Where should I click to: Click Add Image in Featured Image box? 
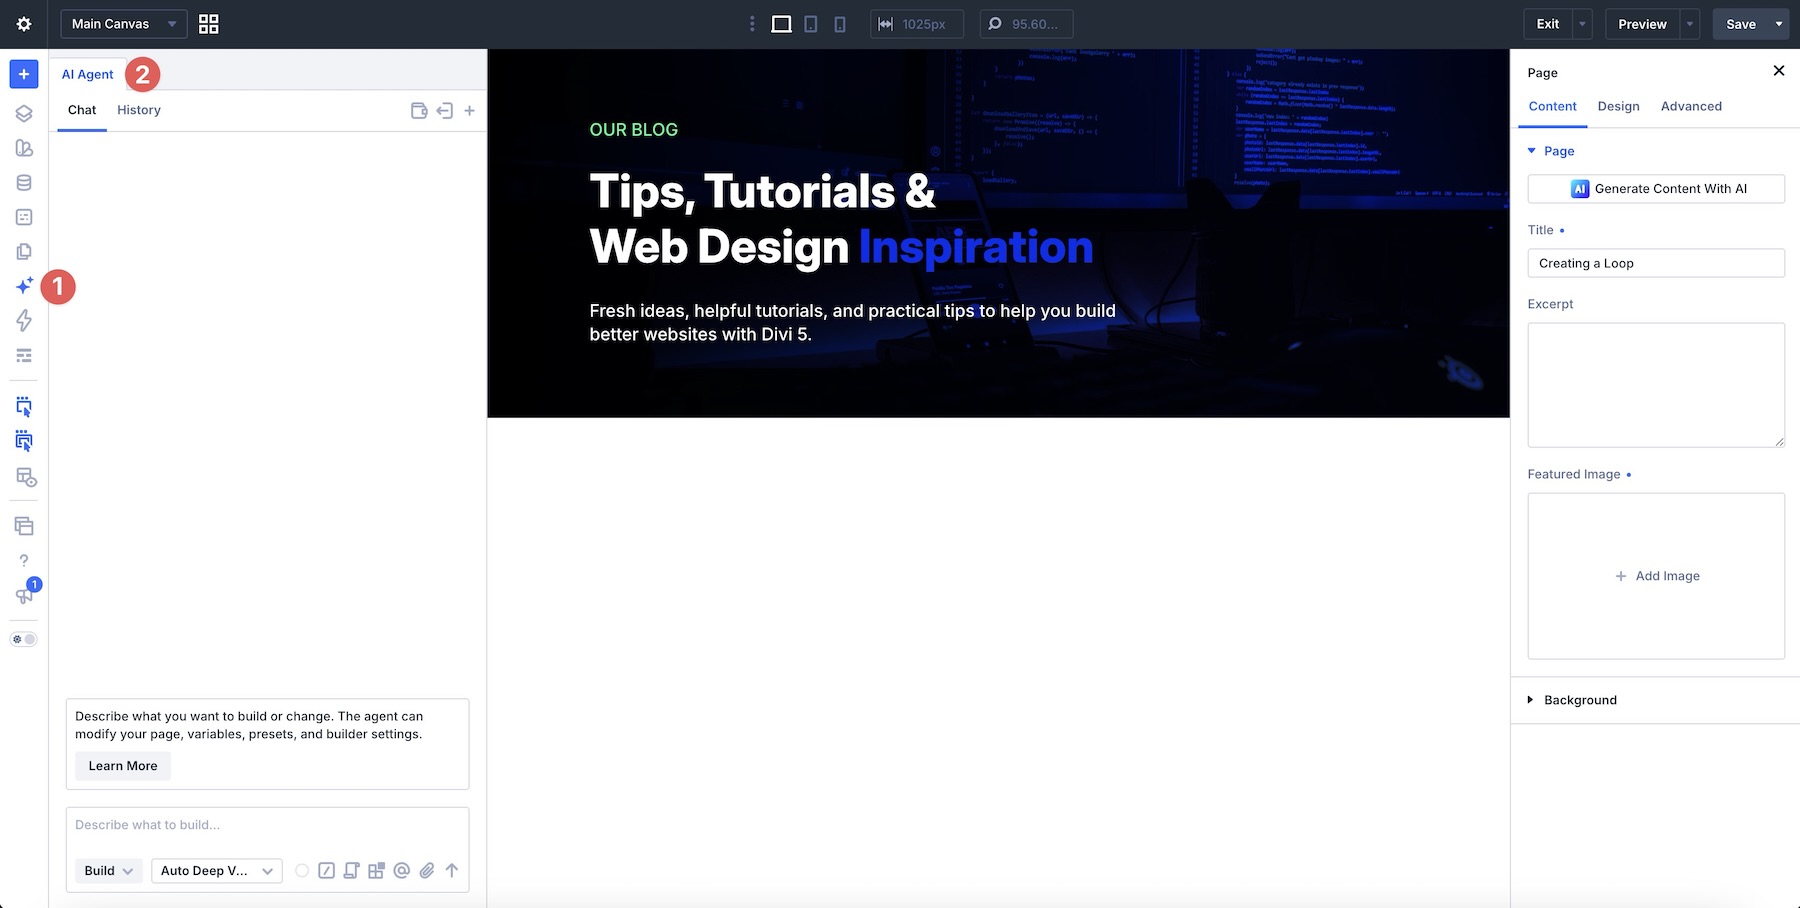point(1657,576)
